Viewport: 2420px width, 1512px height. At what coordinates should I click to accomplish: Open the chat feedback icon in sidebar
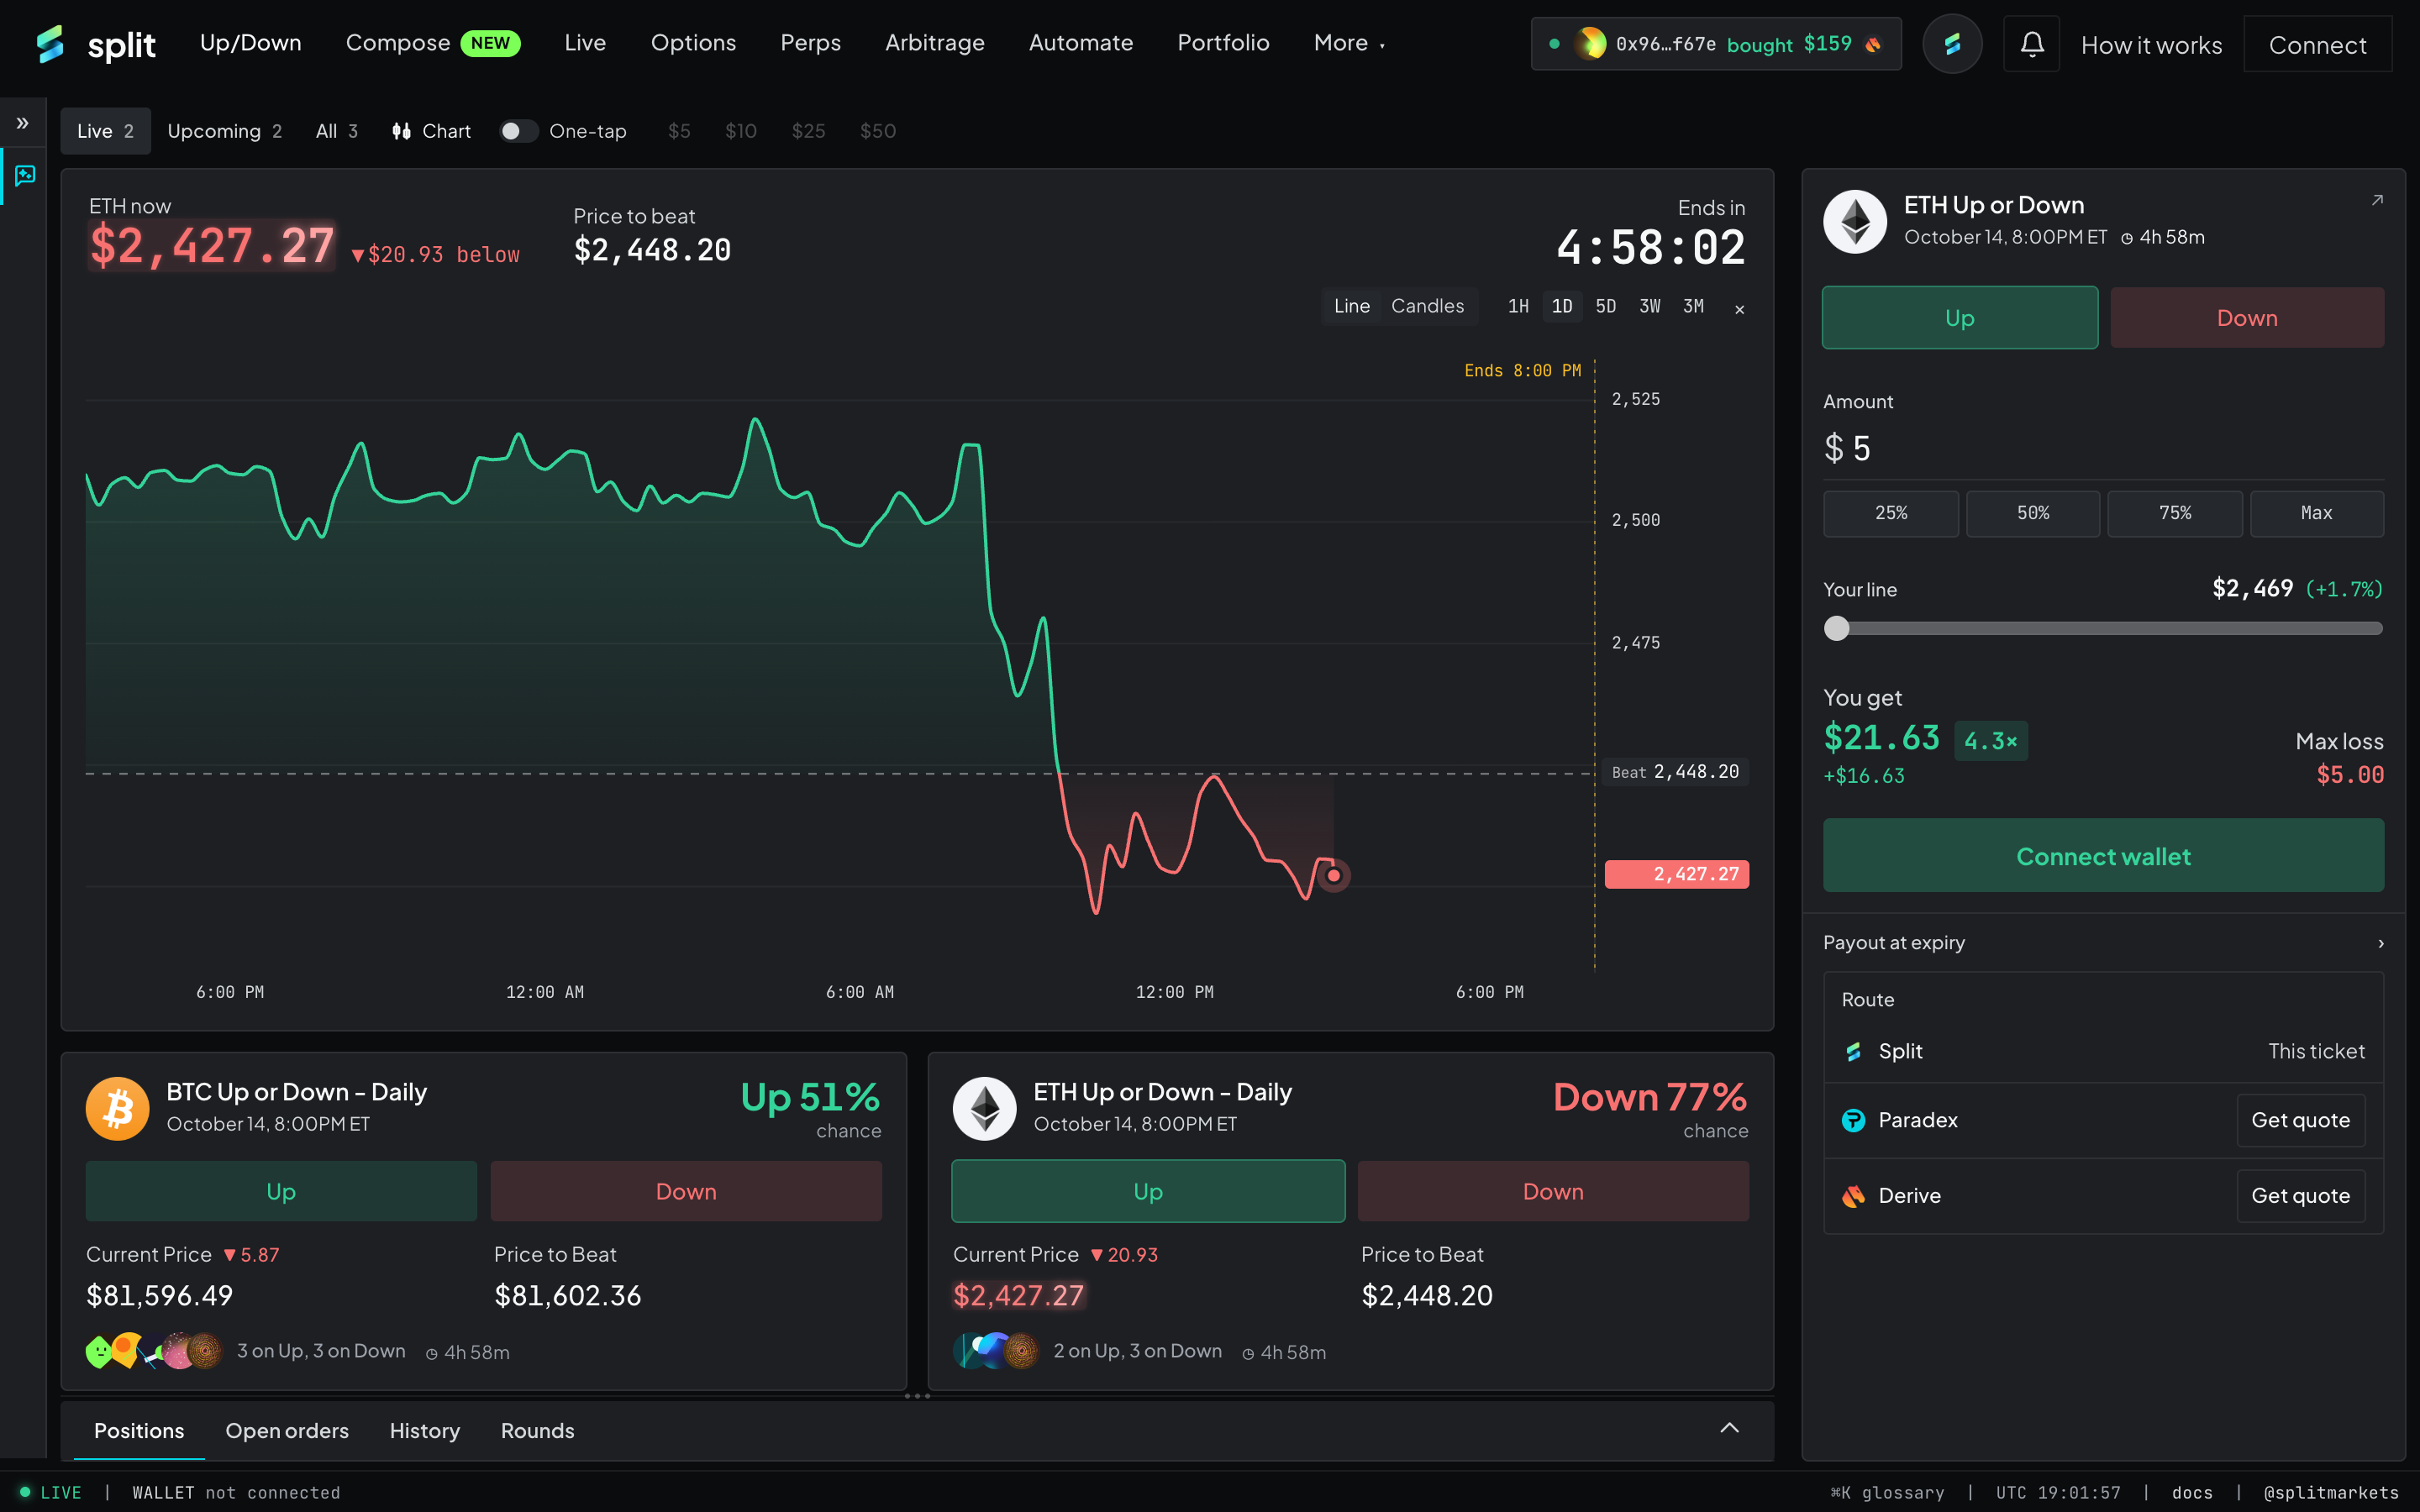[25, 176]
